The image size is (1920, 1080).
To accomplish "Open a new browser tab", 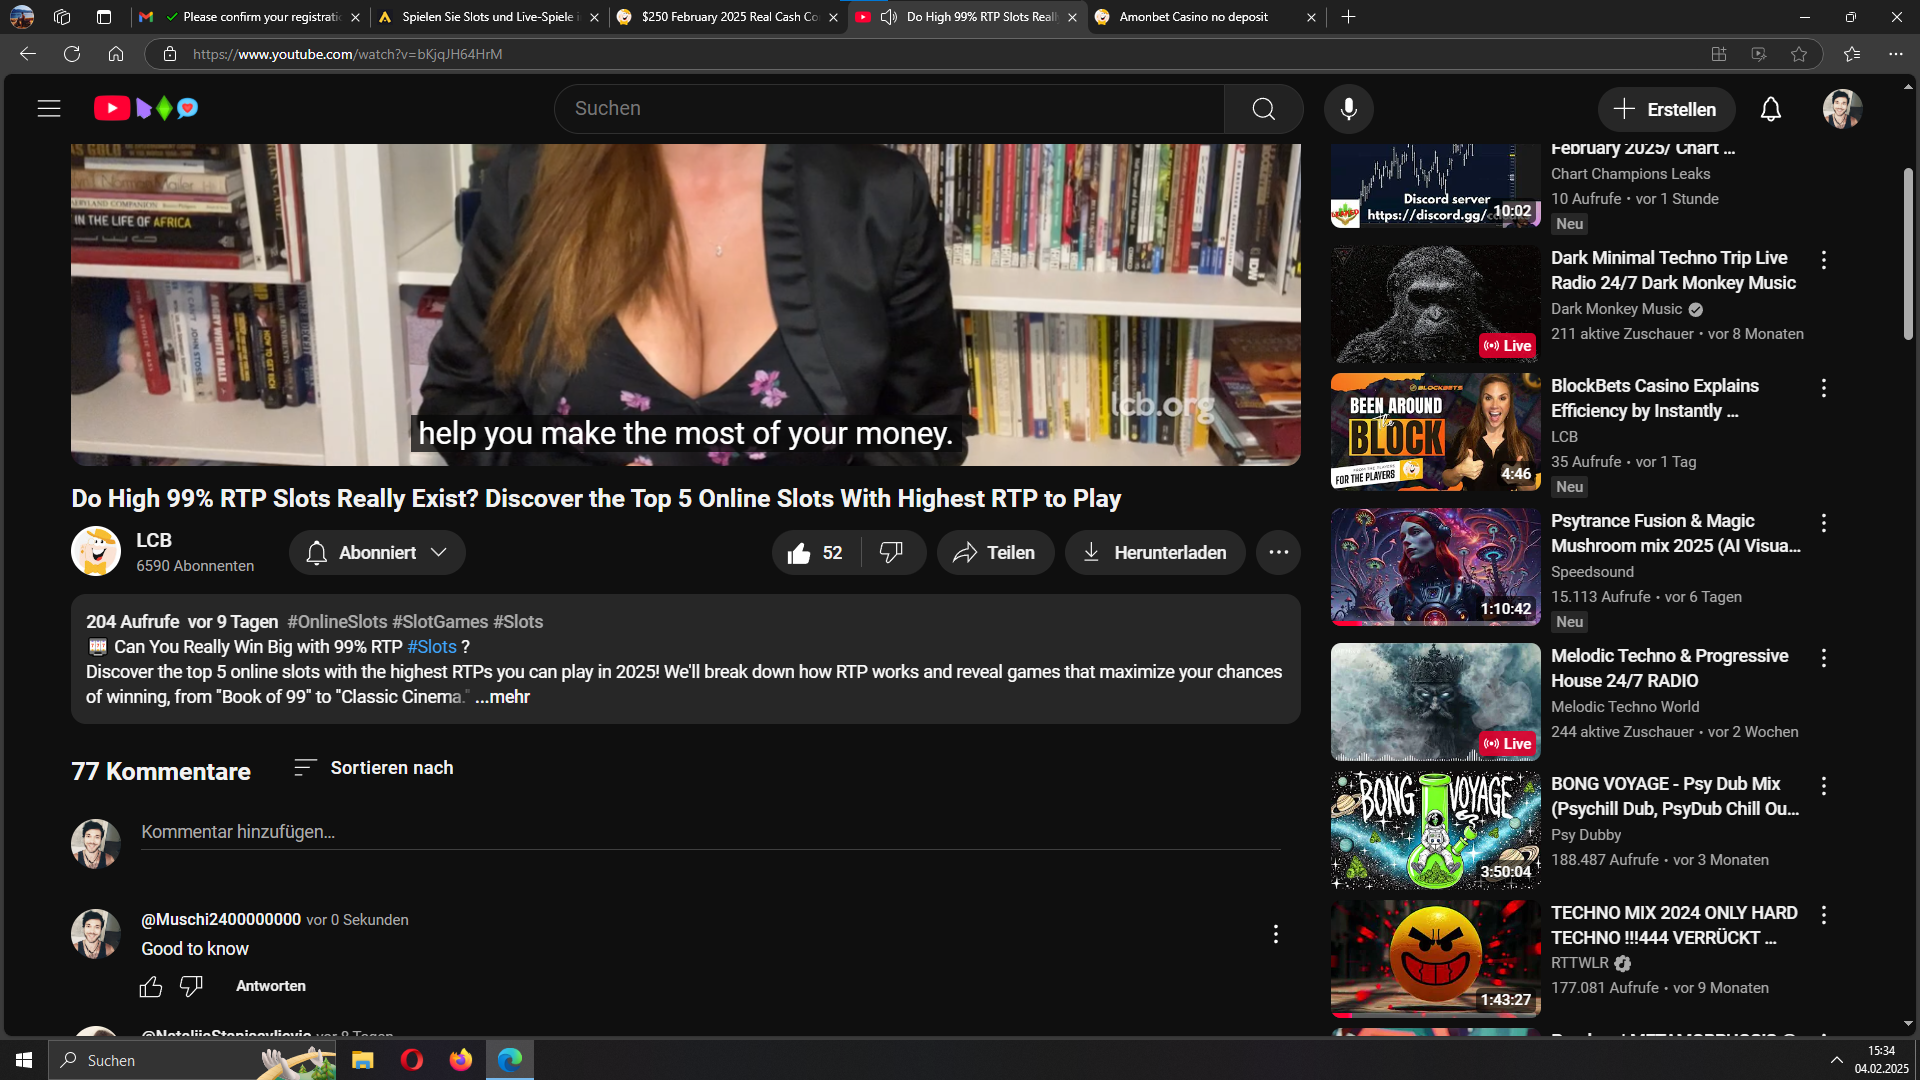I will click(1348, 17).
